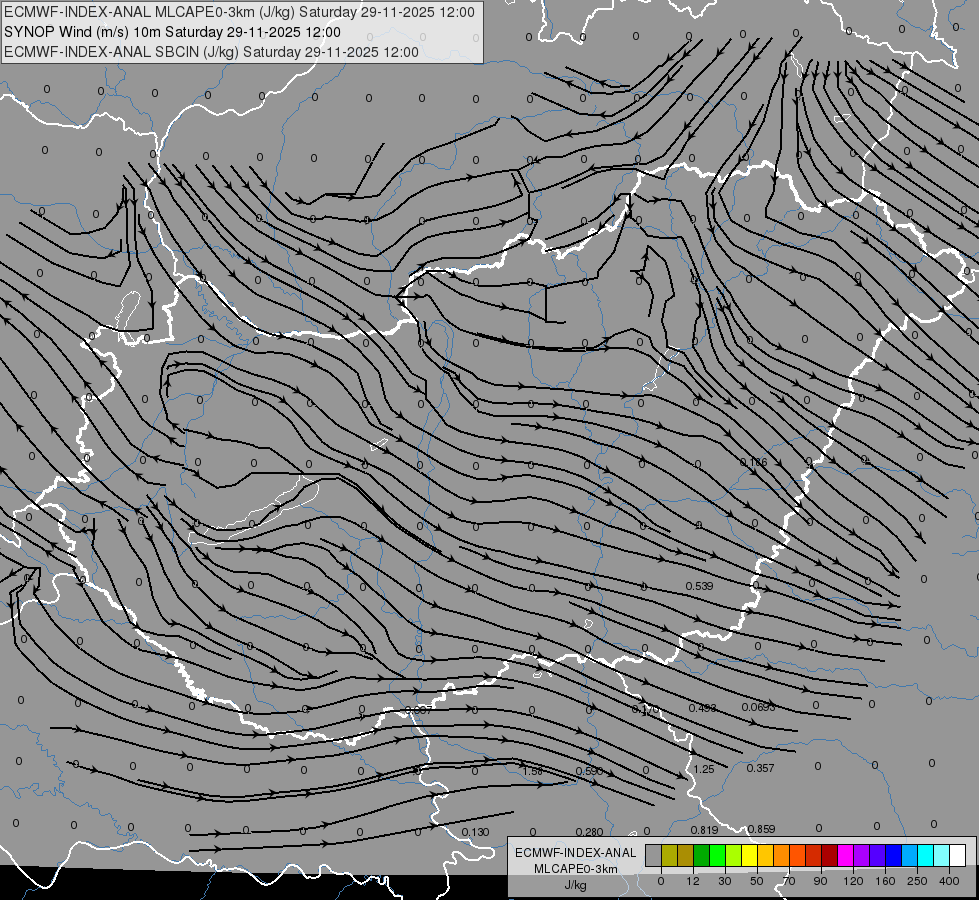Viewport: 979px width, 900px height.
Task: Click the map value 1.25
Action: tap(704, 769)
